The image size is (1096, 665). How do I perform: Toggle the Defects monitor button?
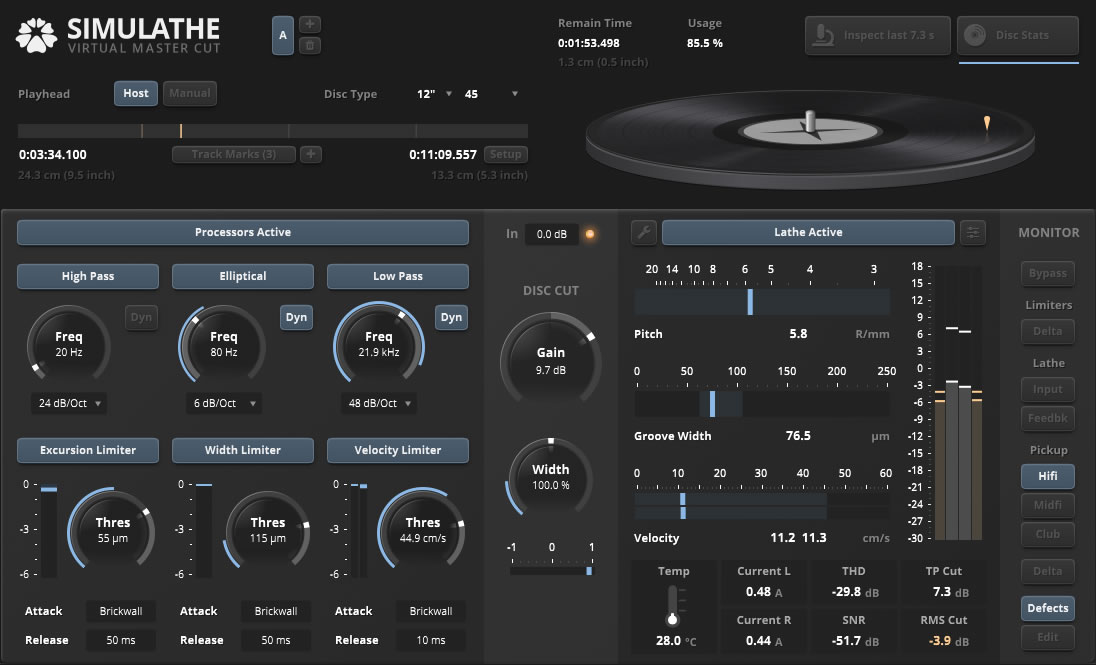tap(1047, 608)
